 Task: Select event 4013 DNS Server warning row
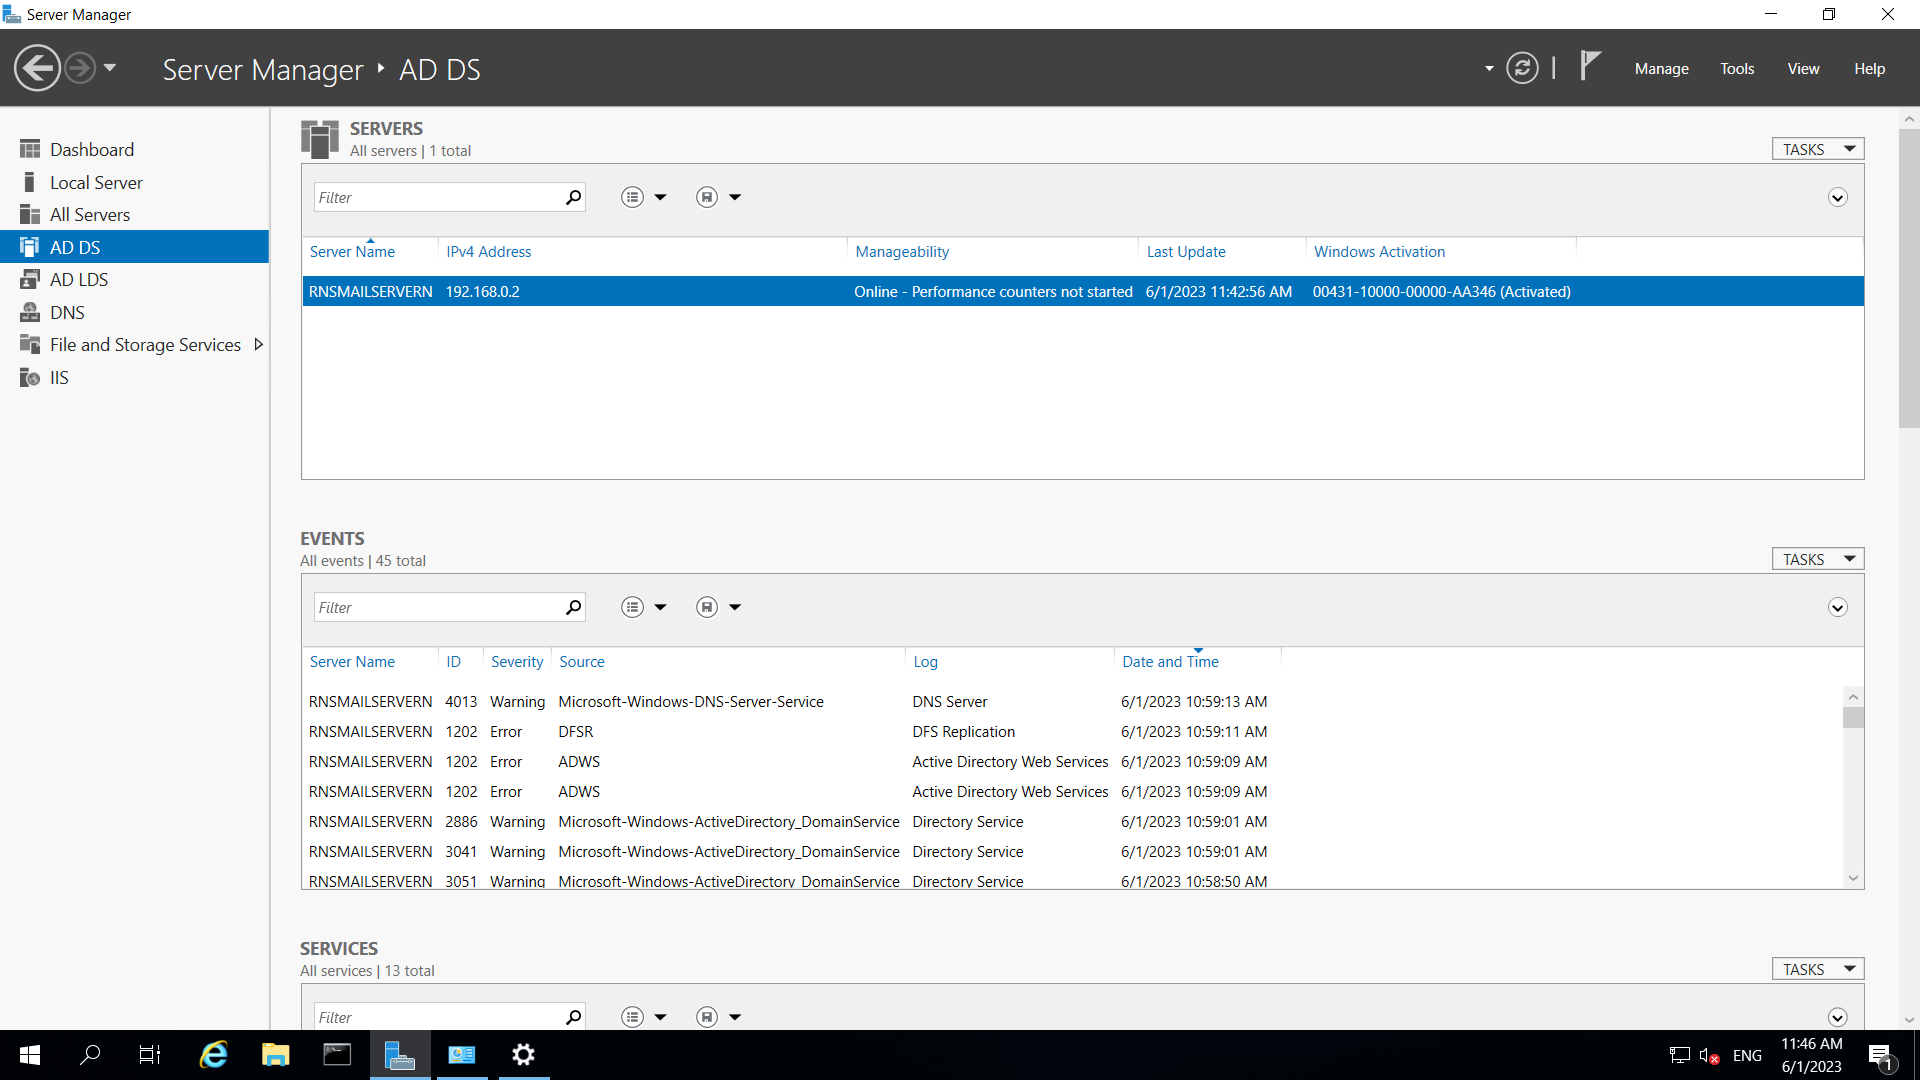pyautogui.click(x=1073, y=702)
